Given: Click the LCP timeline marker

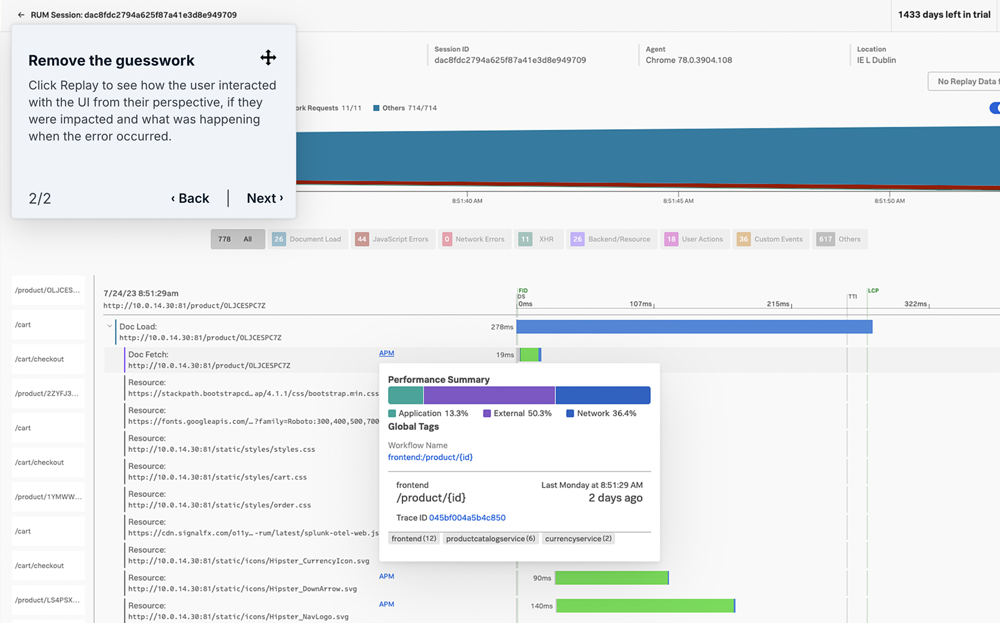Looking at the screenshot, I should point(873,291).
